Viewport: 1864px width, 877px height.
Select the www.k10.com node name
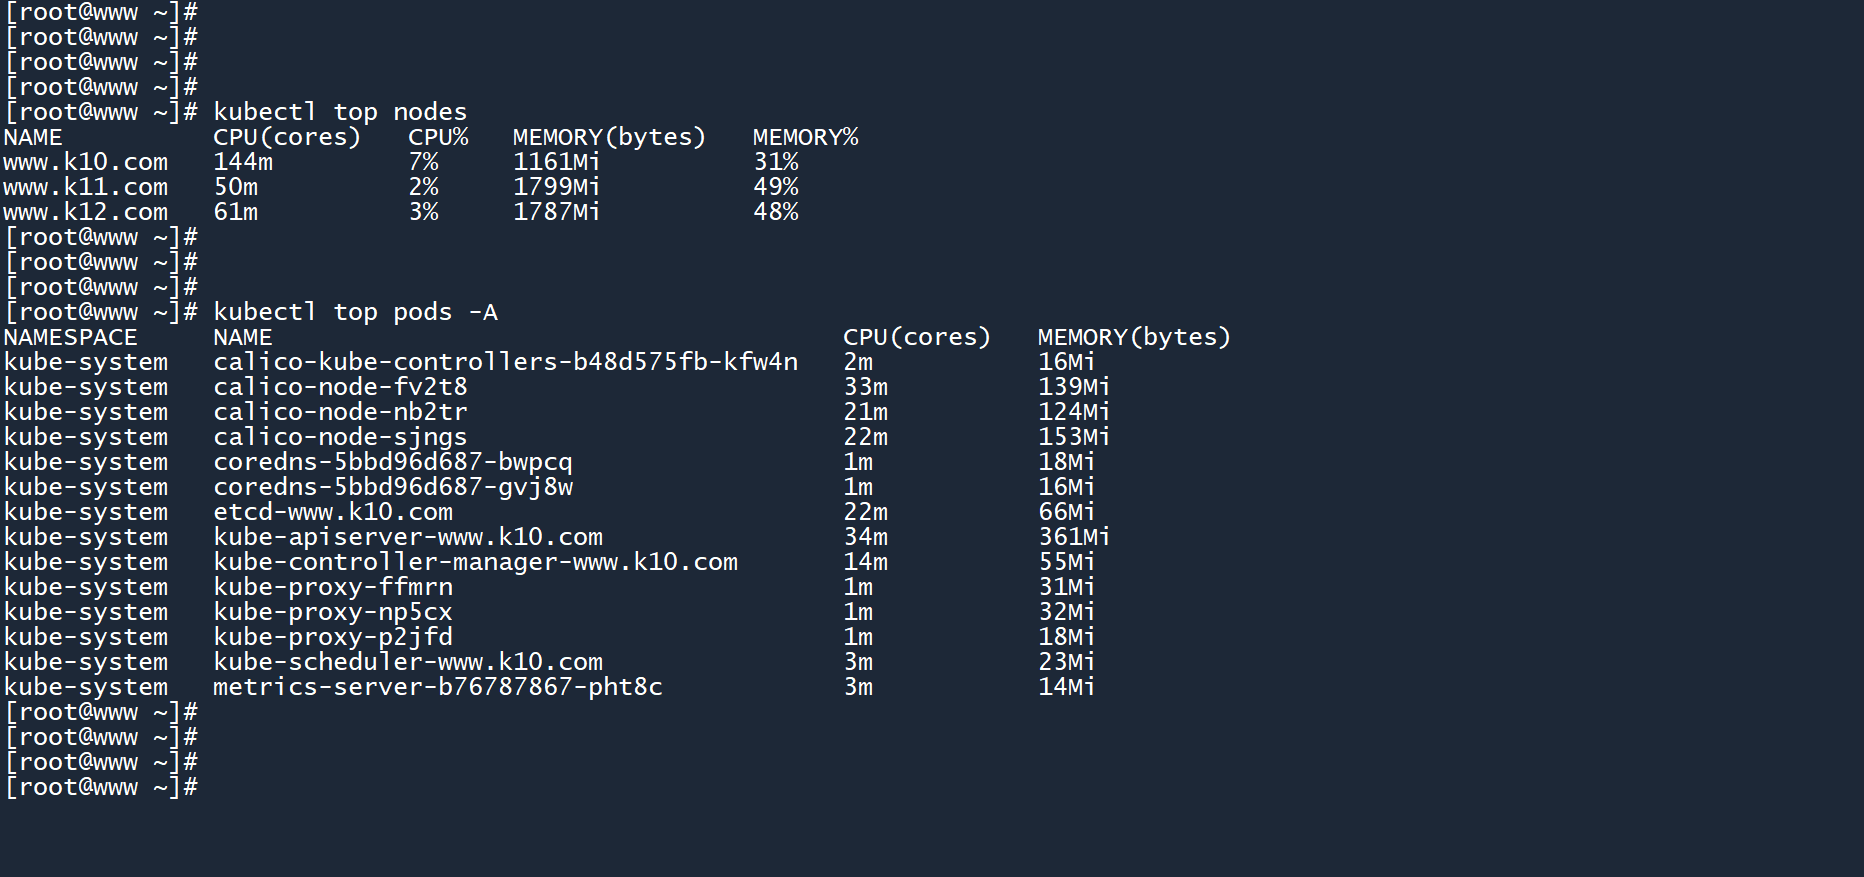click(x=86, y=162)
